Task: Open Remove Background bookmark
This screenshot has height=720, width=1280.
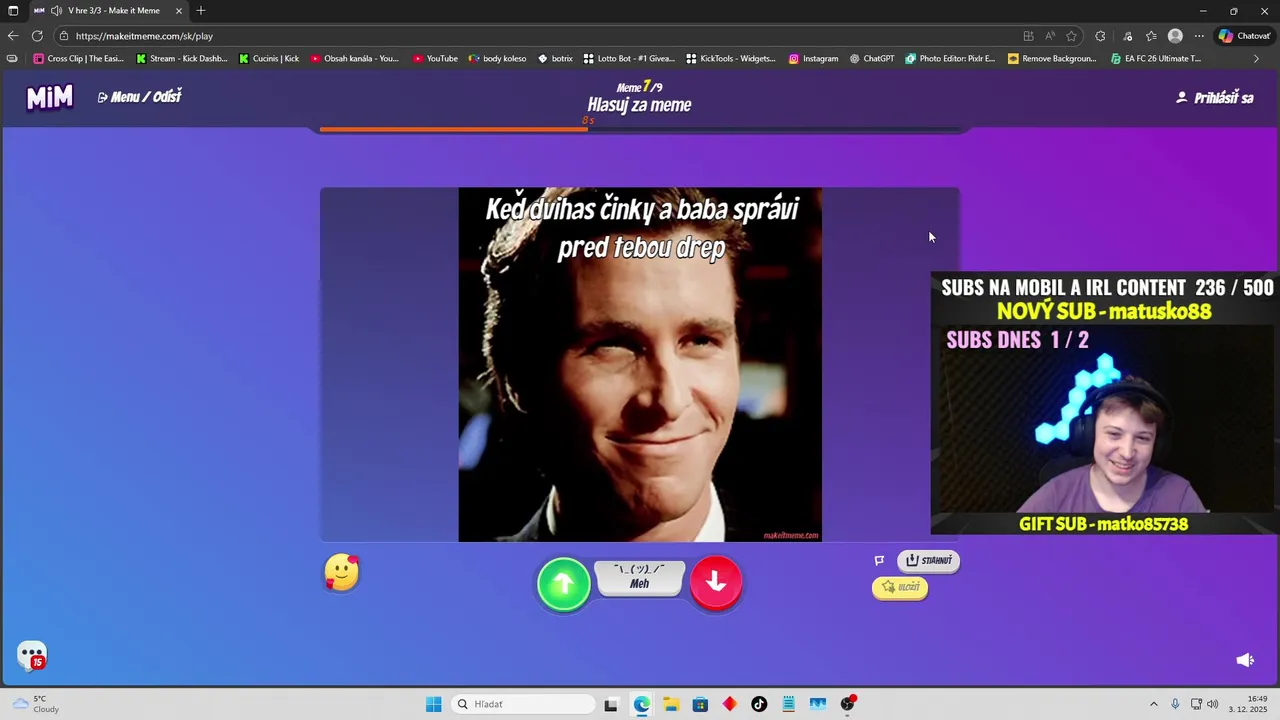Action: [1053, 59]
